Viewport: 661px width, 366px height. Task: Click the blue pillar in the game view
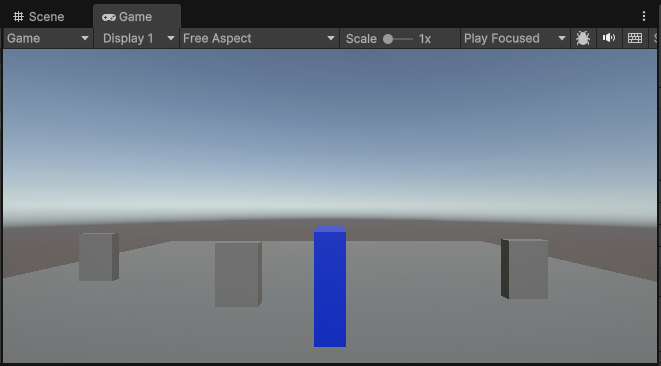click(x=330, y=286)
